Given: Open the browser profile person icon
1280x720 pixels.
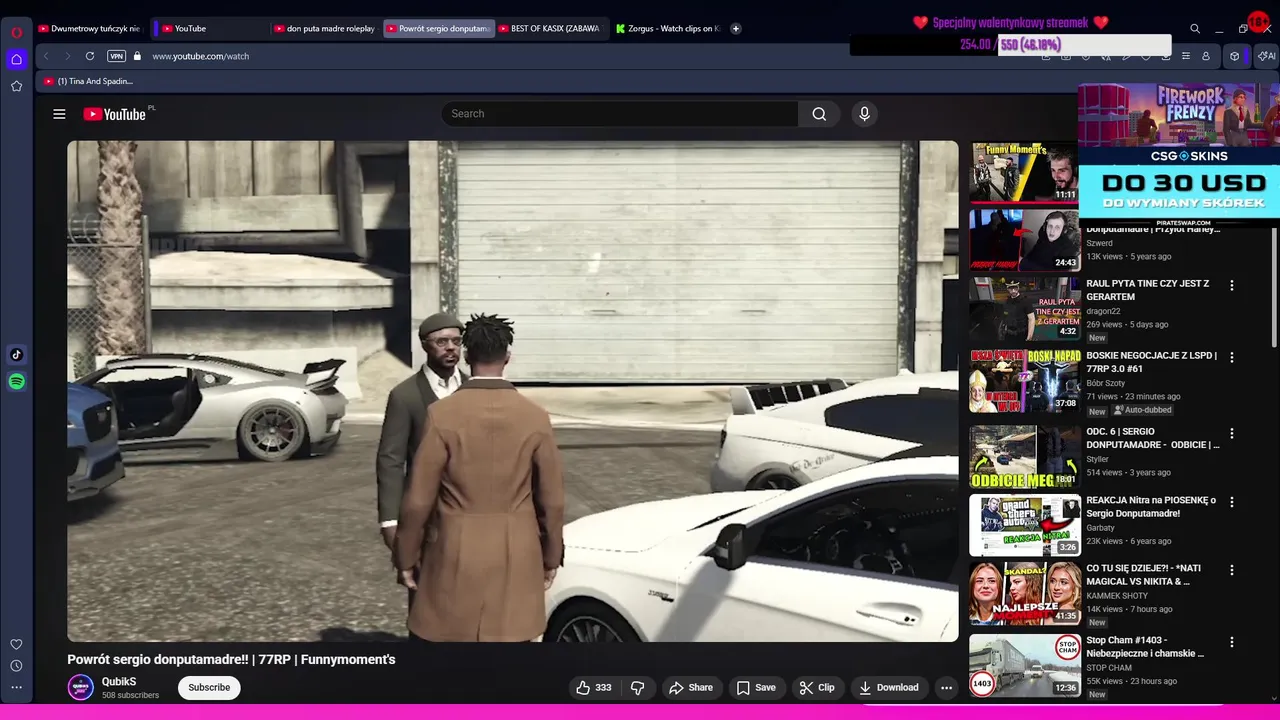Looking at the screenshot, I should [x=1206, y=56].
